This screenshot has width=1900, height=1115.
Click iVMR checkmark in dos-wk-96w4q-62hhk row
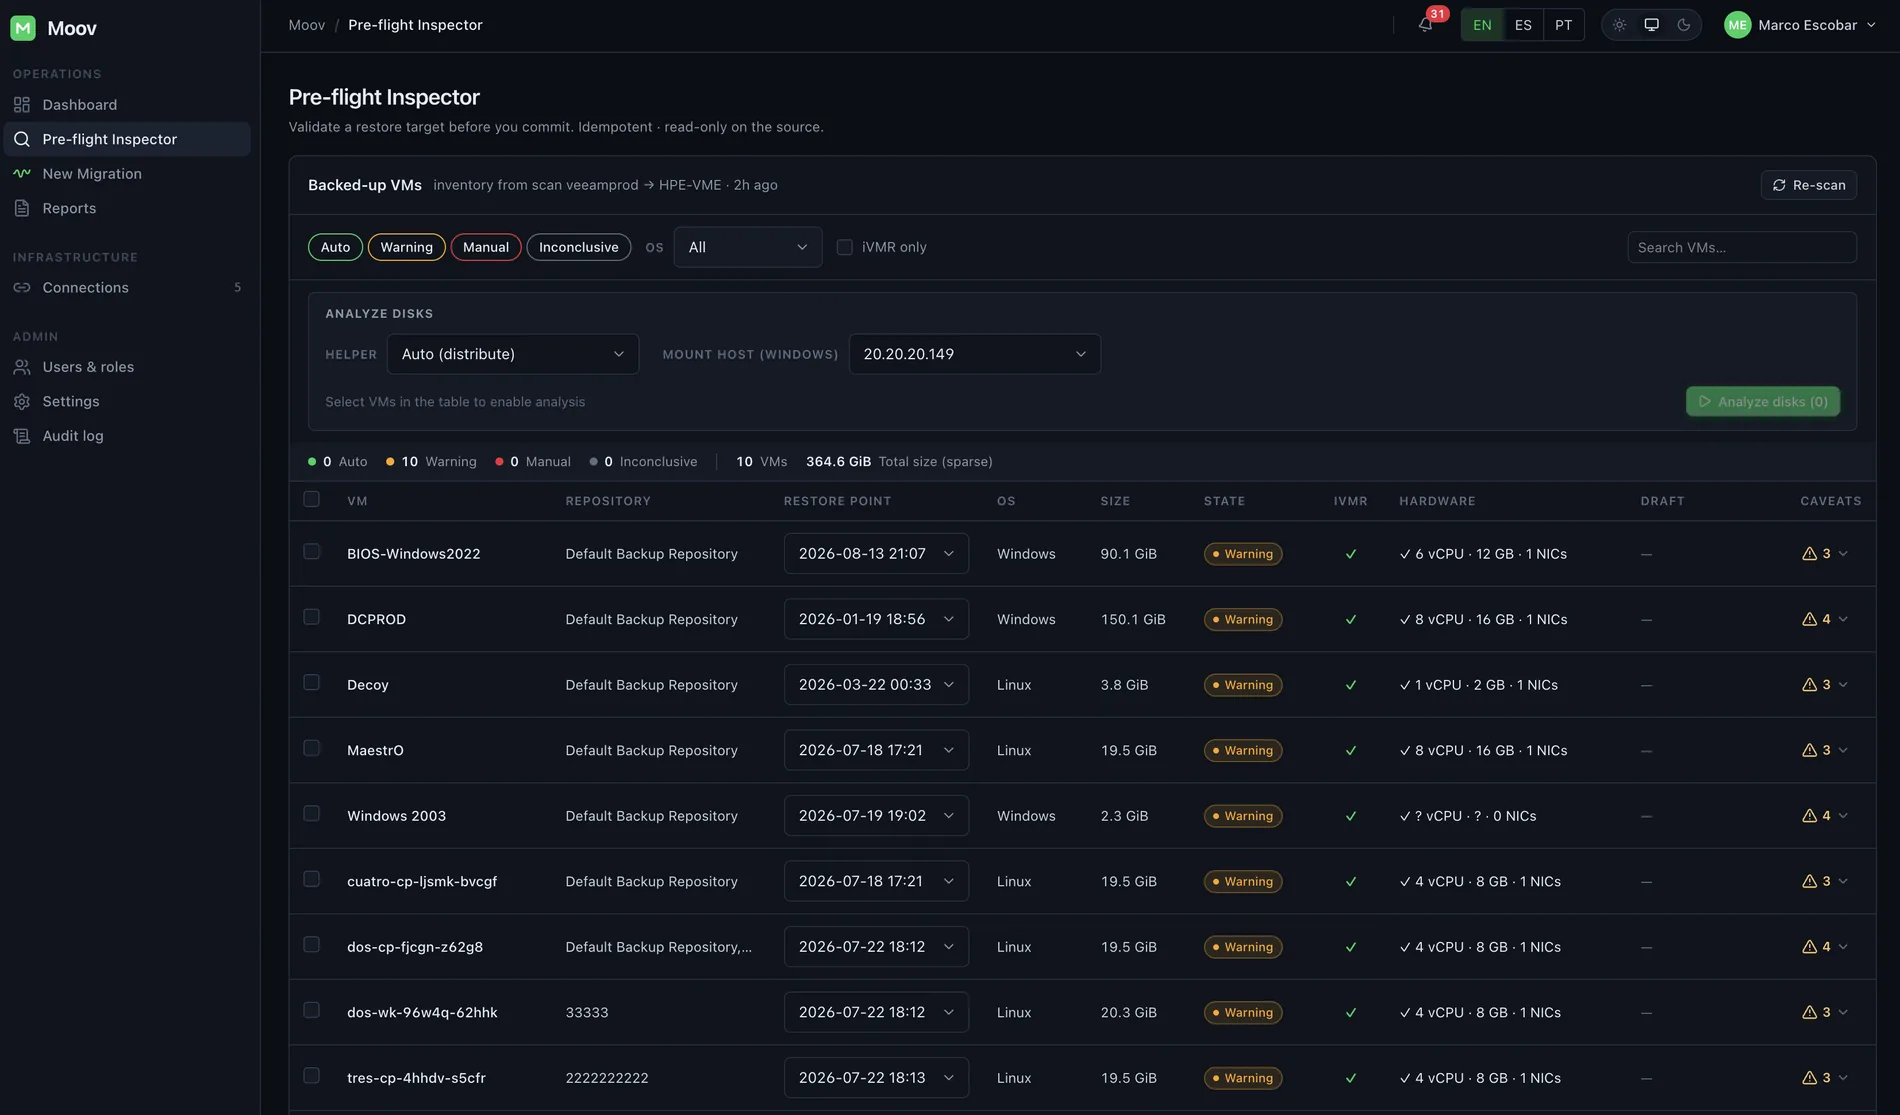point(1351,1013)
